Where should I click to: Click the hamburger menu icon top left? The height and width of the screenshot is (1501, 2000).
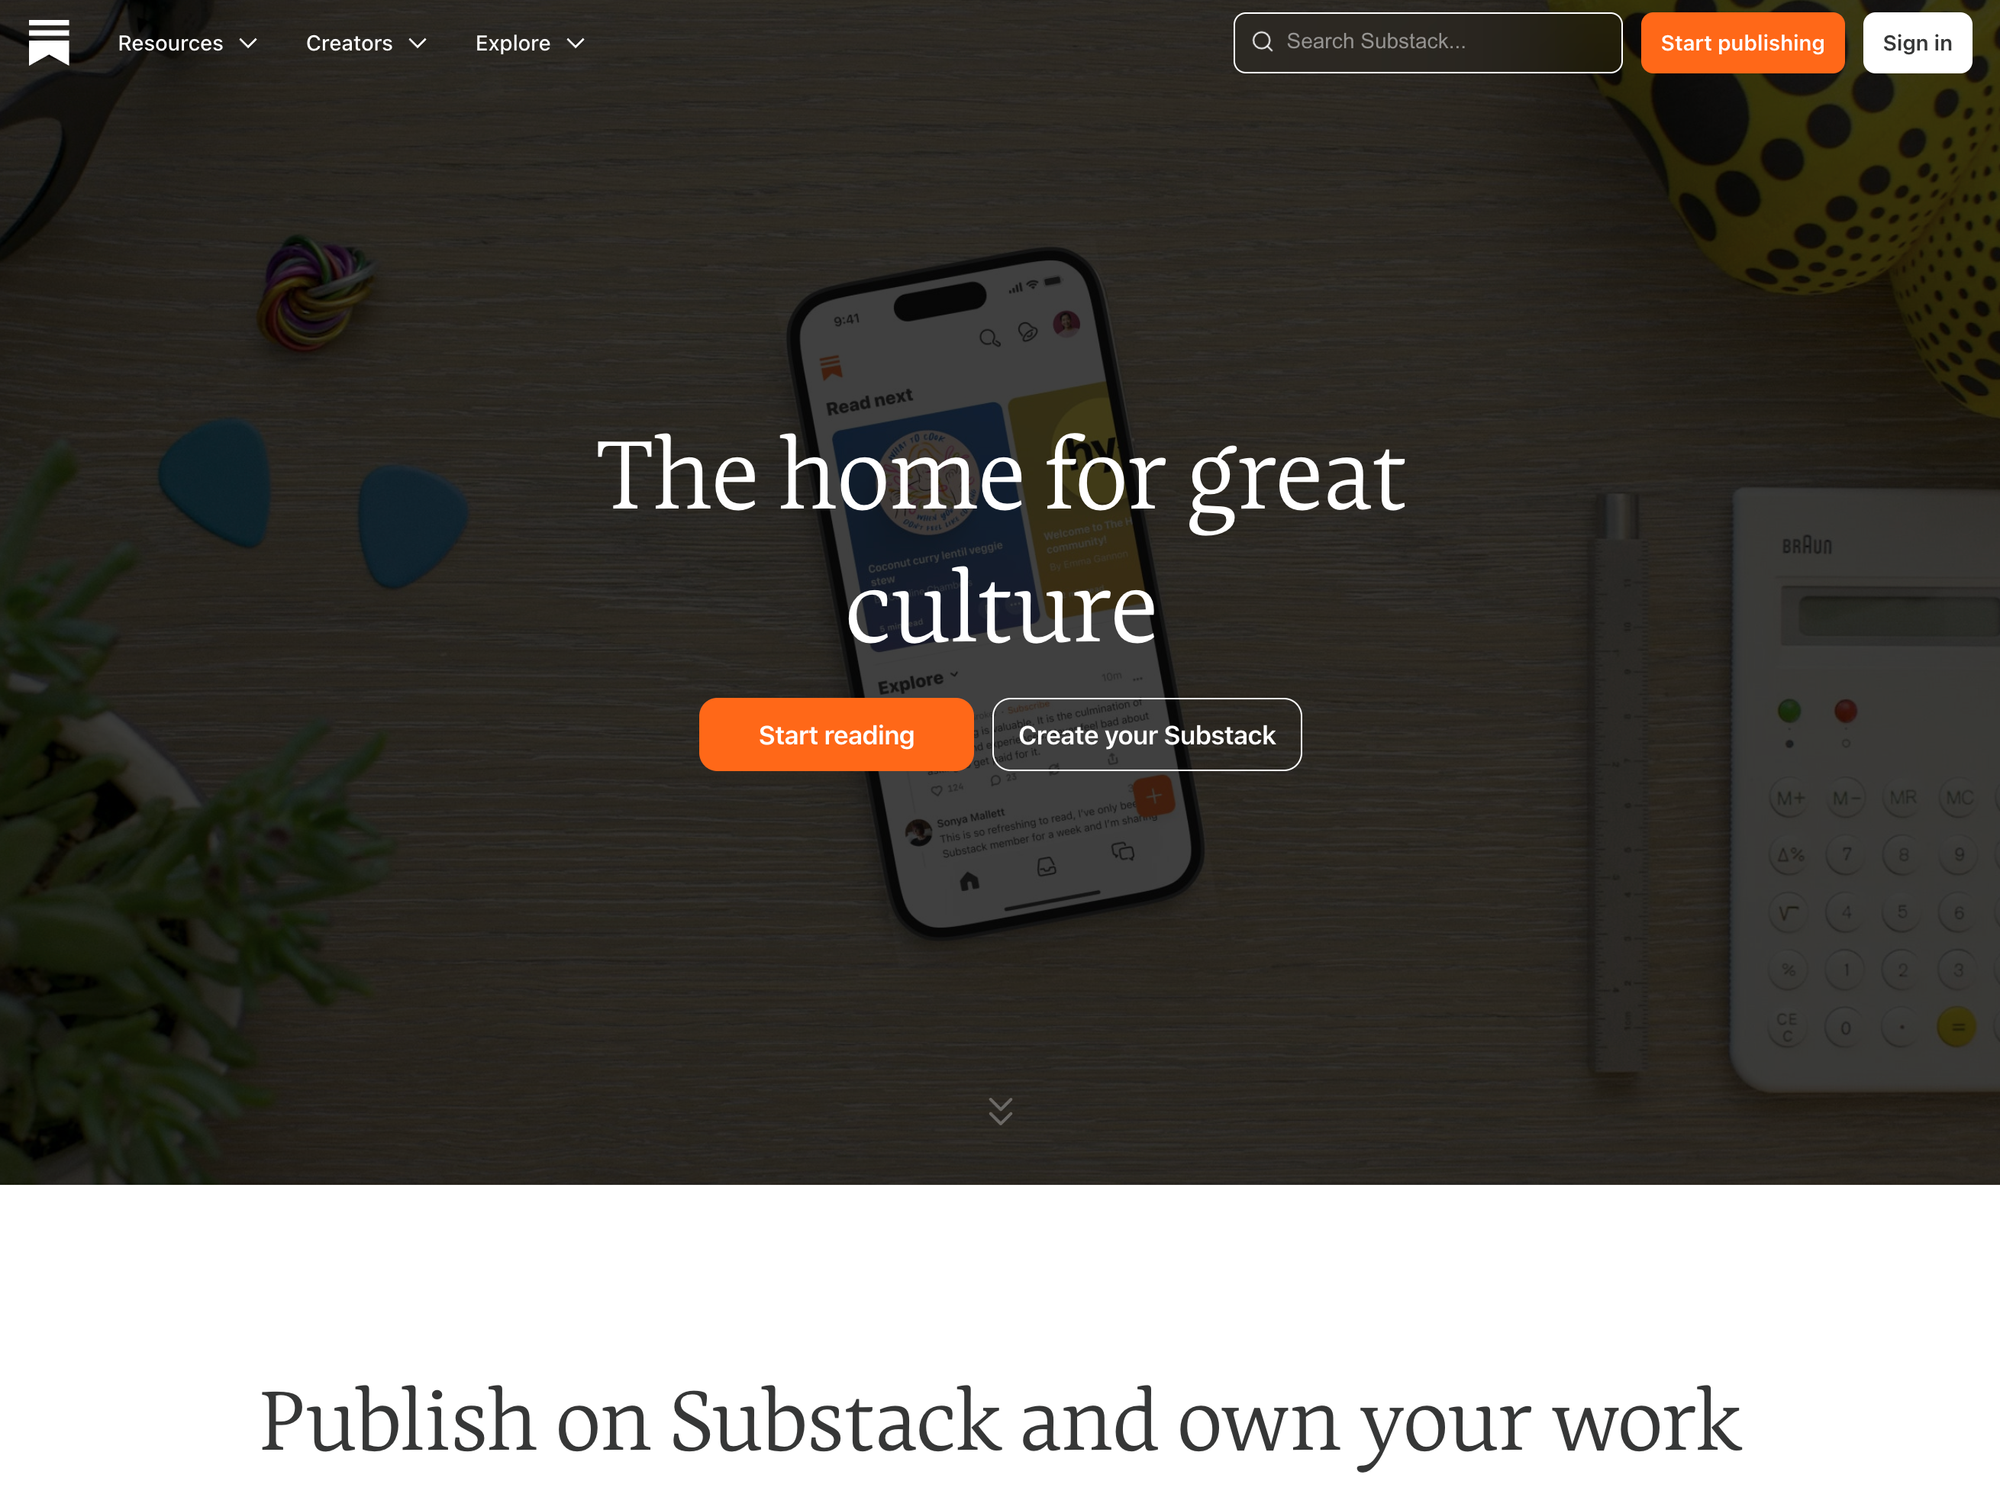(x=49, y=43)
